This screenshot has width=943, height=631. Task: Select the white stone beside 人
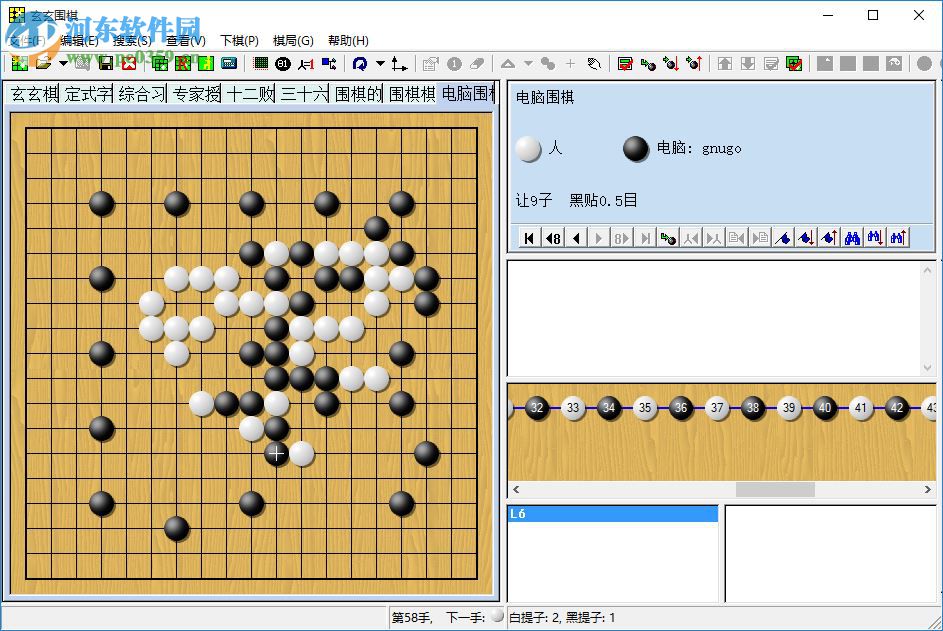click(x=528, y=149)
